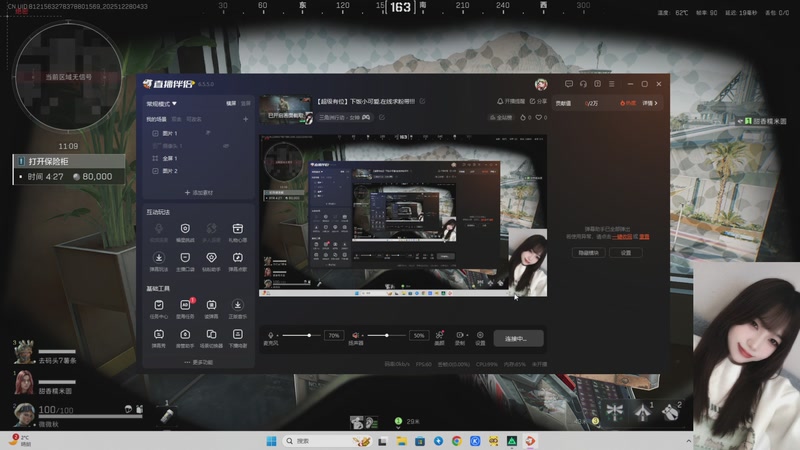The width and height of the screenshot is (800, 450).
Task: Click the 全站榜 ranking button
Action: point(501,117)
